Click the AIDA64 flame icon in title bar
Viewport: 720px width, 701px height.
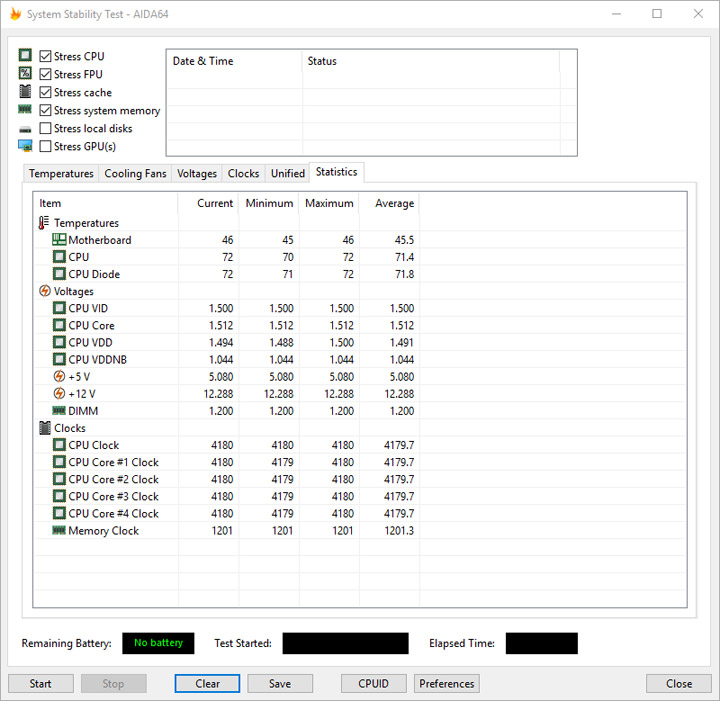tap(15, 14)
